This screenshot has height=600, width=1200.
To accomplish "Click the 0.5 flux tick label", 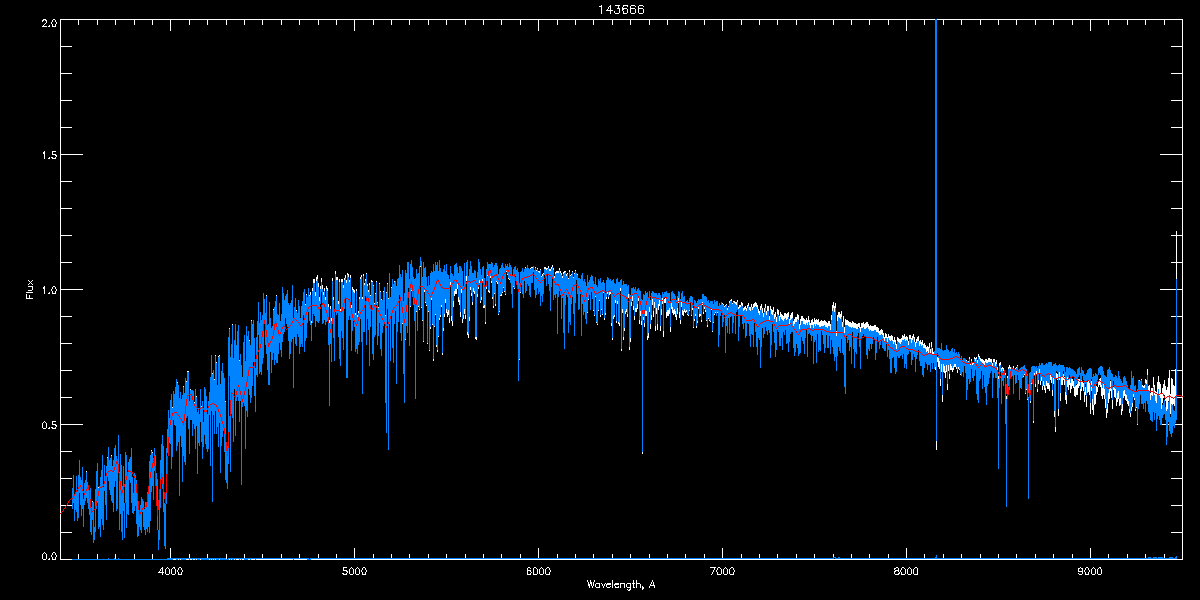I will pyautogui.click(x=47, y=425).
